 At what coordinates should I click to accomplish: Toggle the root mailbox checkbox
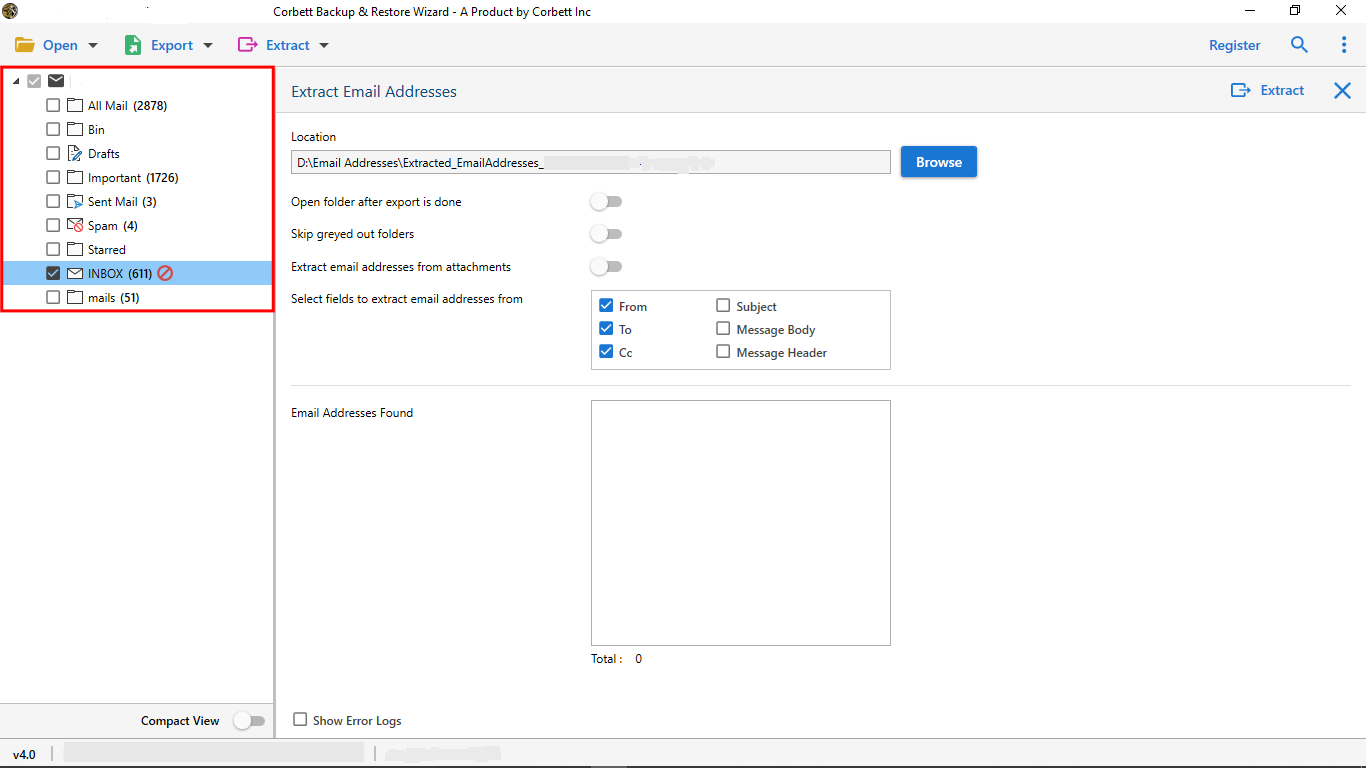pyautogui.click(x=35, y=81)
